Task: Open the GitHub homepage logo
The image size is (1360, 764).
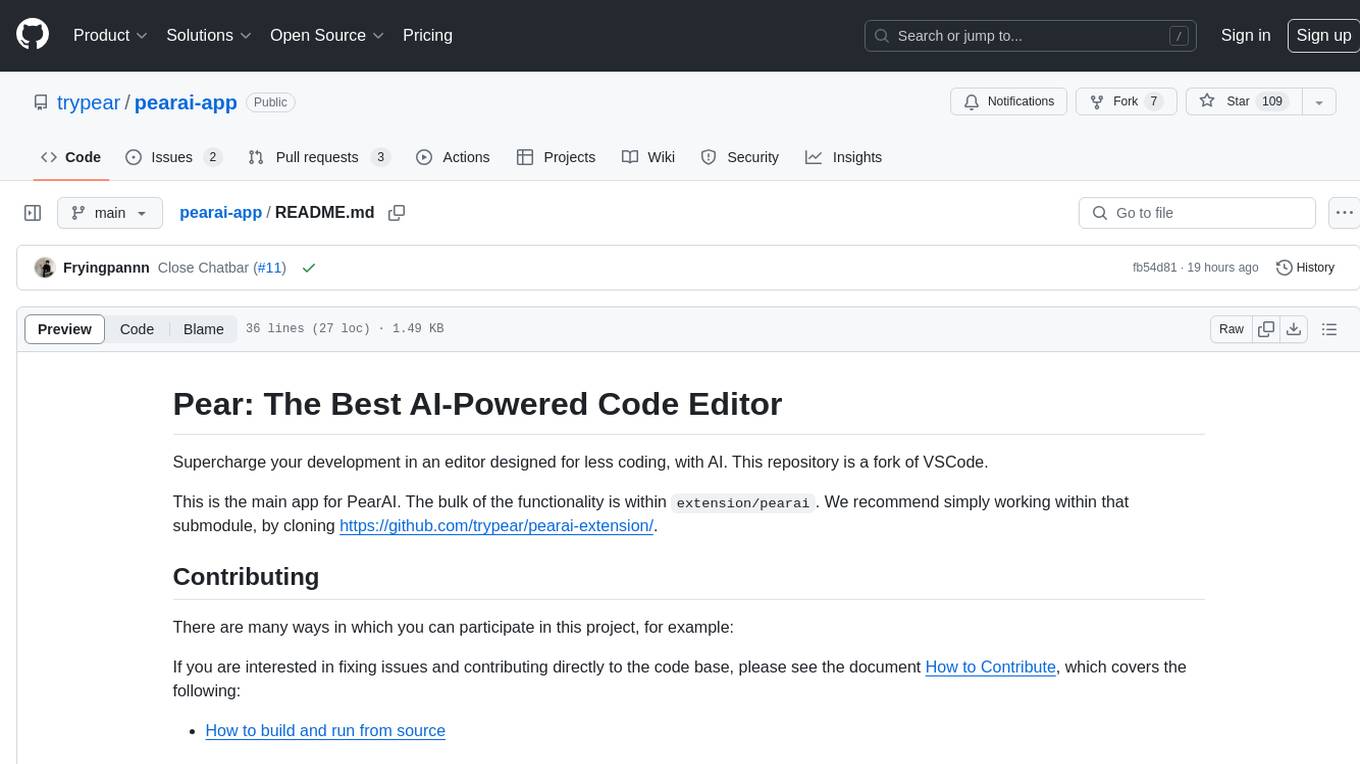Action: [x=32, y=35]
